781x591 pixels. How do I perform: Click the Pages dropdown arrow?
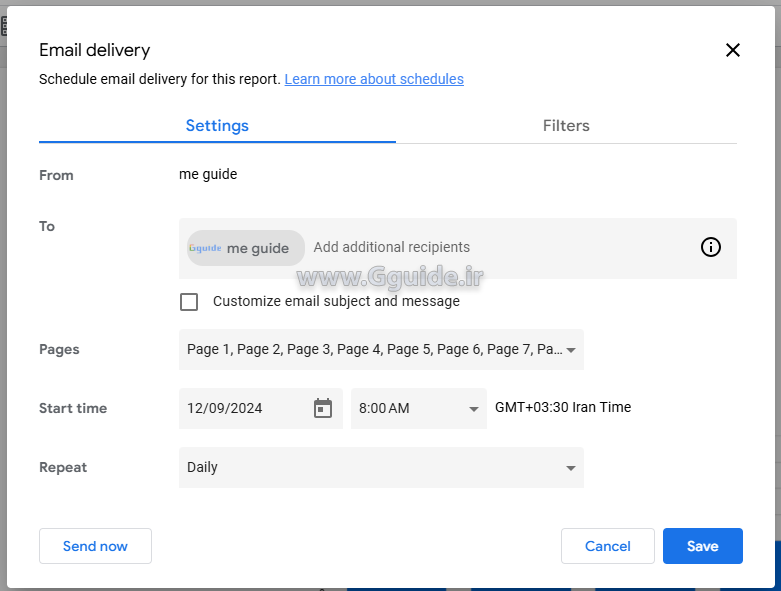pos(571,350)
